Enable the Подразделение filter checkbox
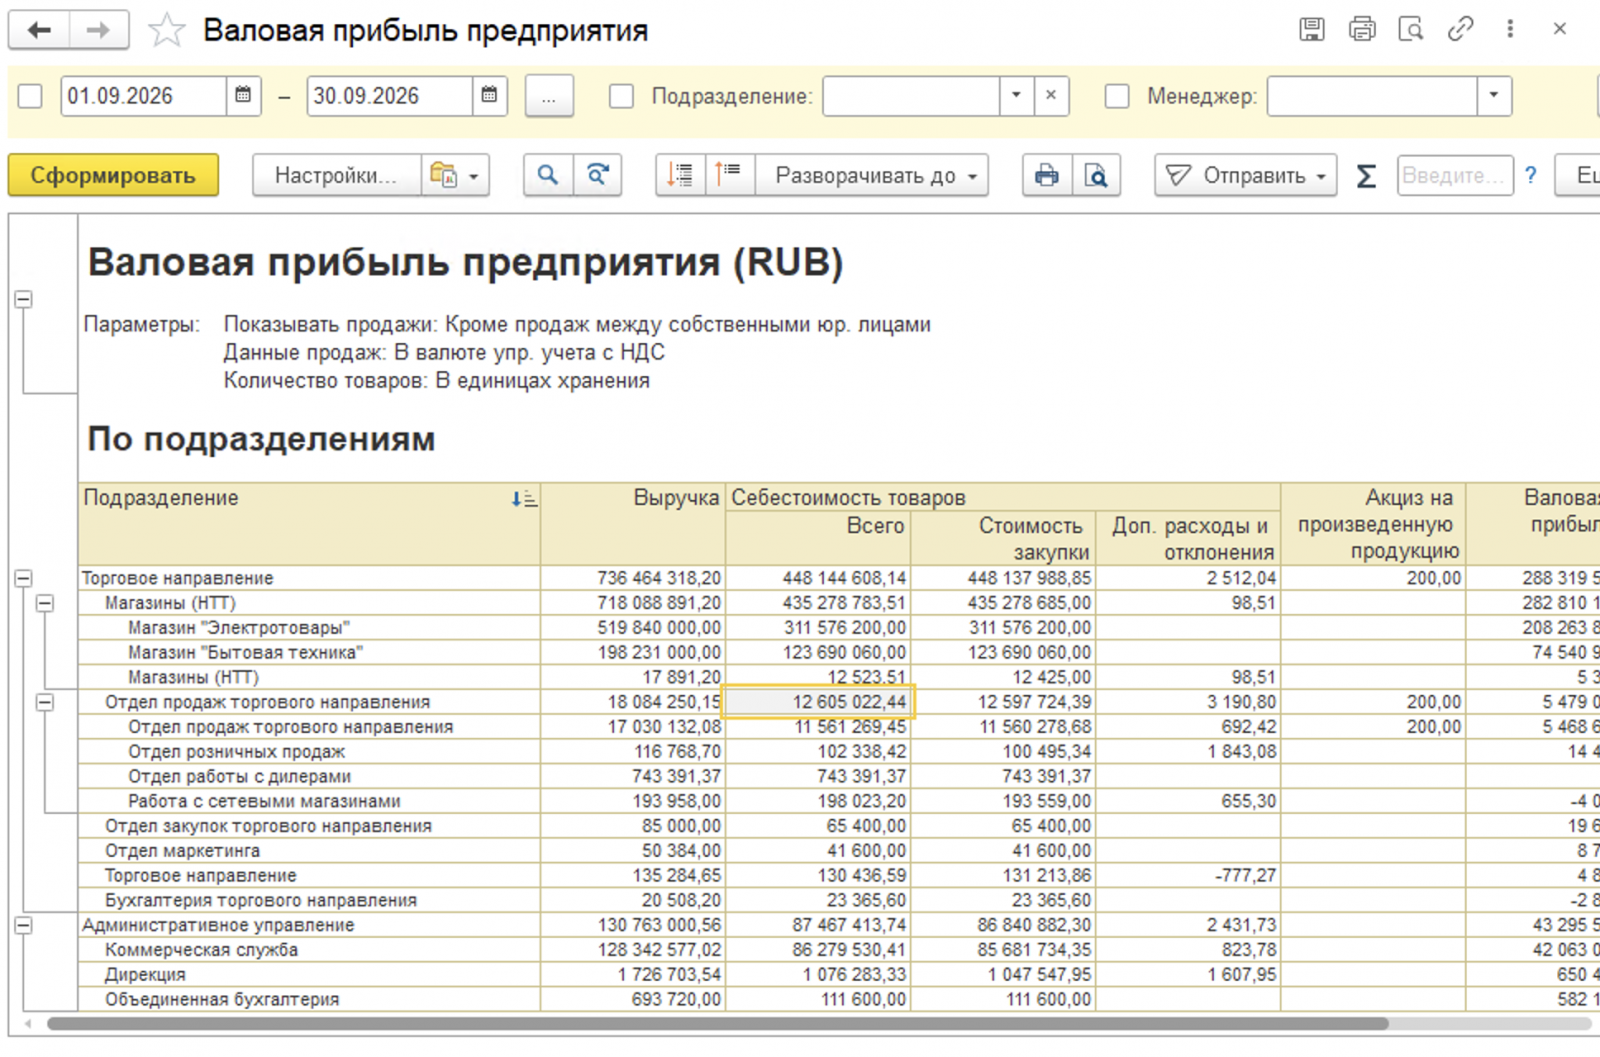Screen dimensions: 1600x1057 pos(621,96)
